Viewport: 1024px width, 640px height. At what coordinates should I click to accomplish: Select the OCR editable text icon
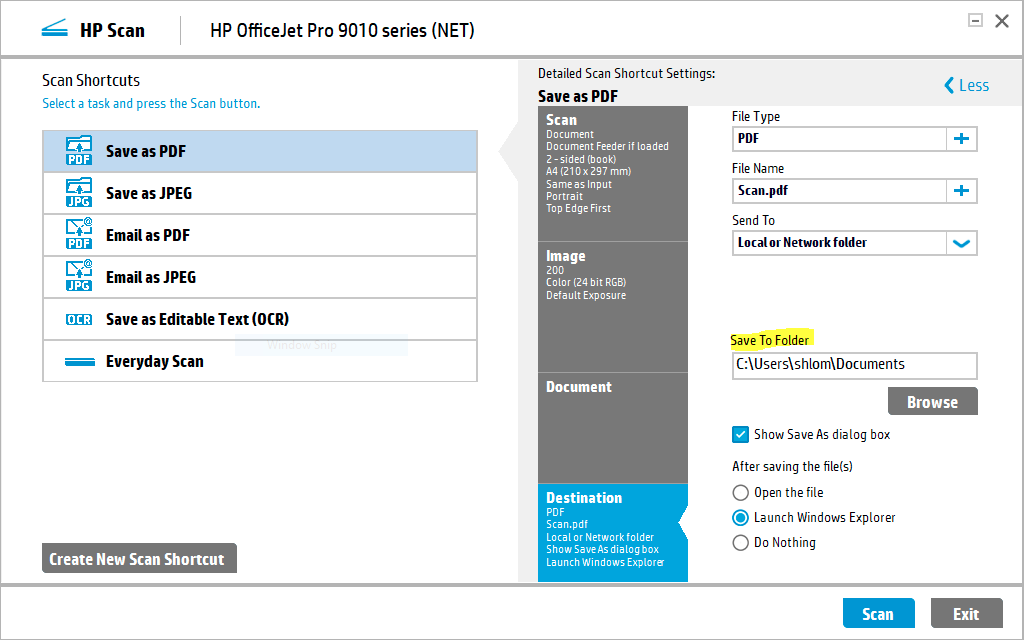[78, 319]
